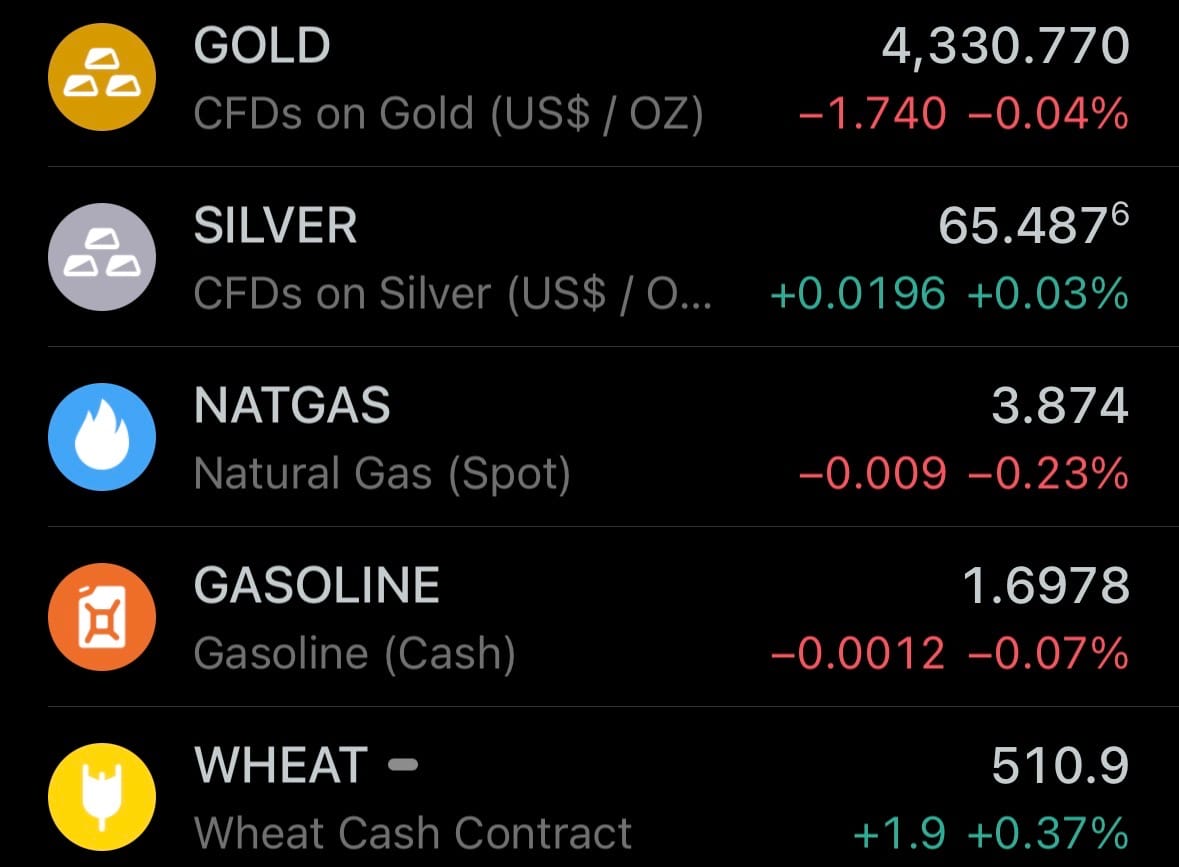Tap the silver change +0.0196 +0.03%

point(950,294)
